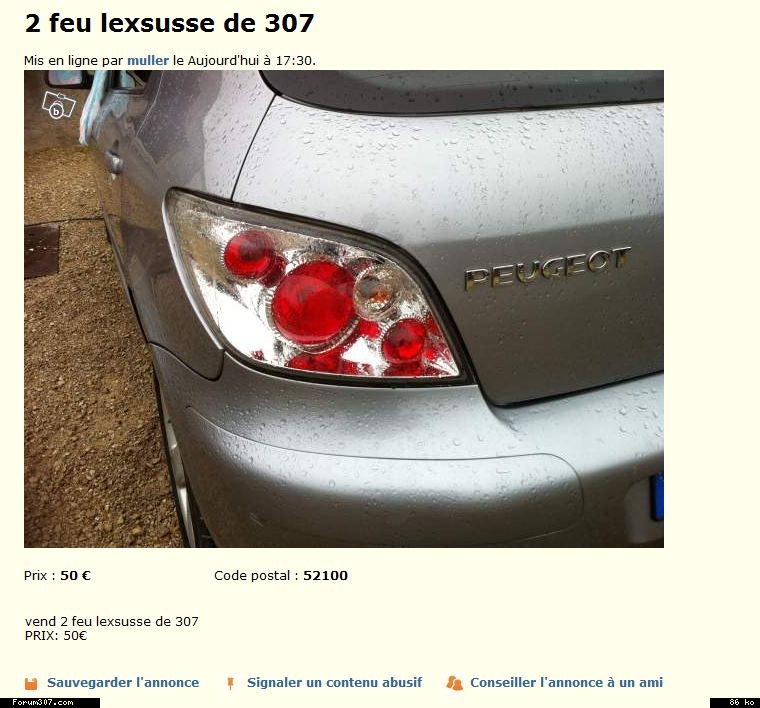Choose Conseiller l'annonce à un ami
The width and height of the screenshot is (760, 708).
click(x=567, y=682)
